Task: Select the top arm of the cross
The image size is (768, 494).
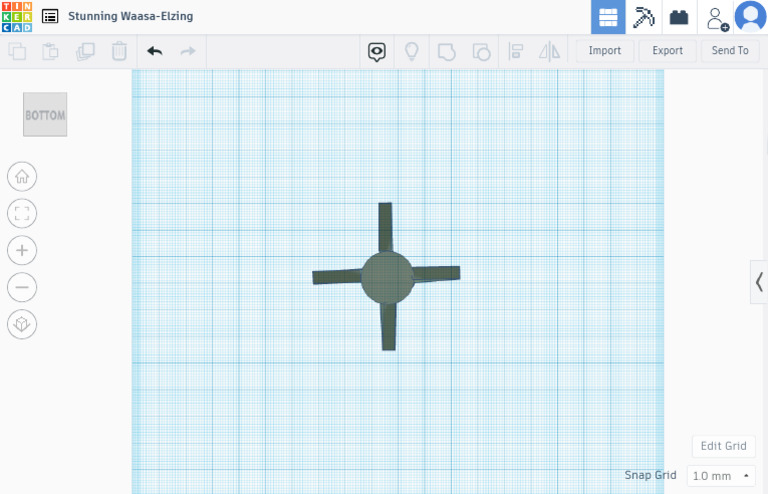Action: coord(385,227)
